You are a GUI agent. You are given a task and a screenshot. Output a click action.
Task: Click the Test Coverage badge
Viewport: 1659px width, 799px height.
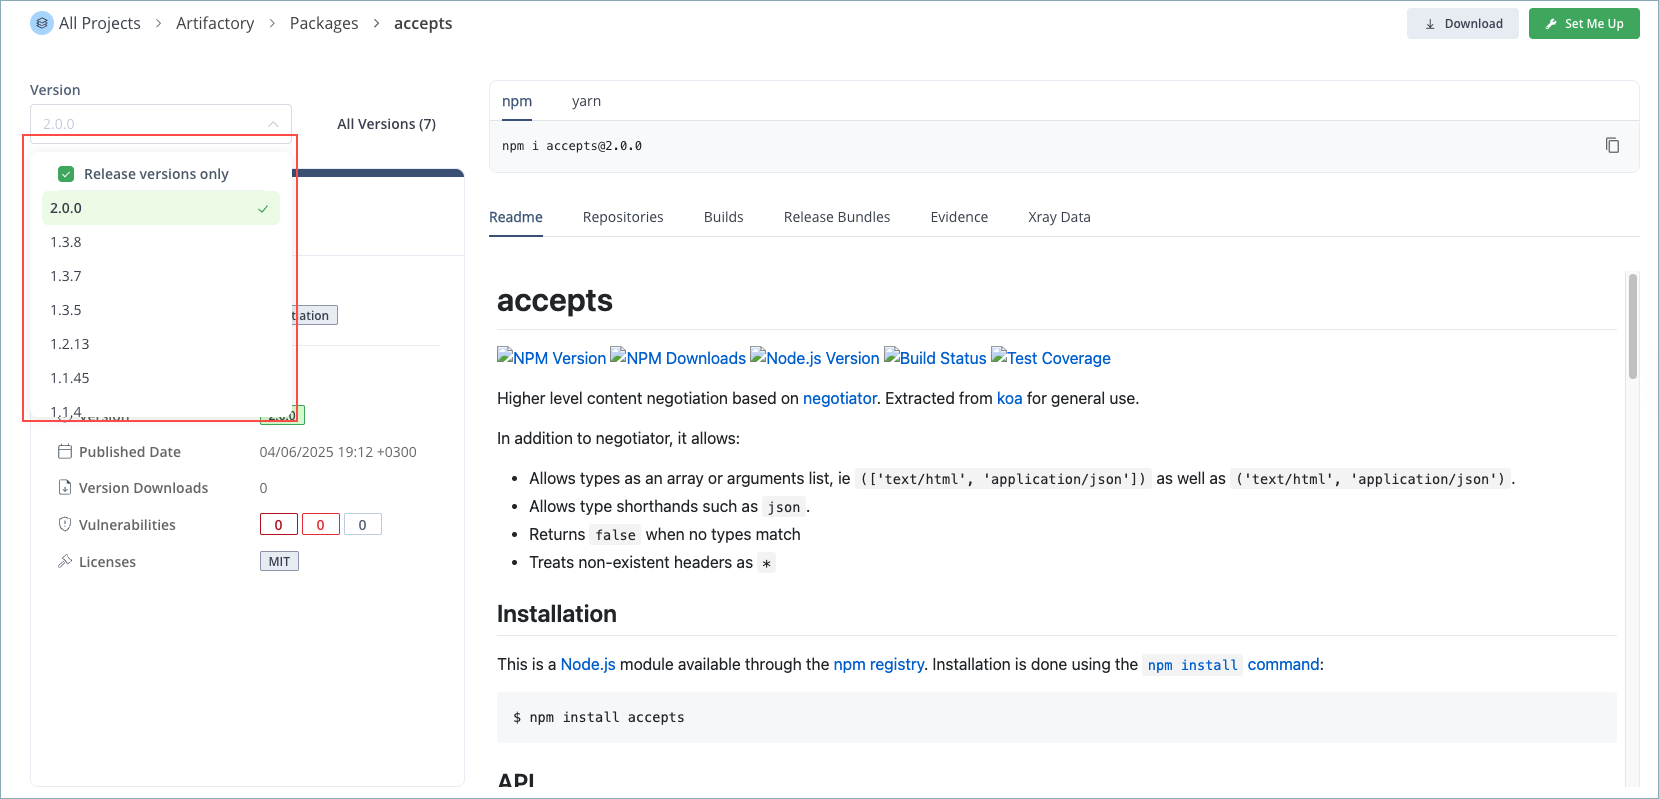point(1051,358)
